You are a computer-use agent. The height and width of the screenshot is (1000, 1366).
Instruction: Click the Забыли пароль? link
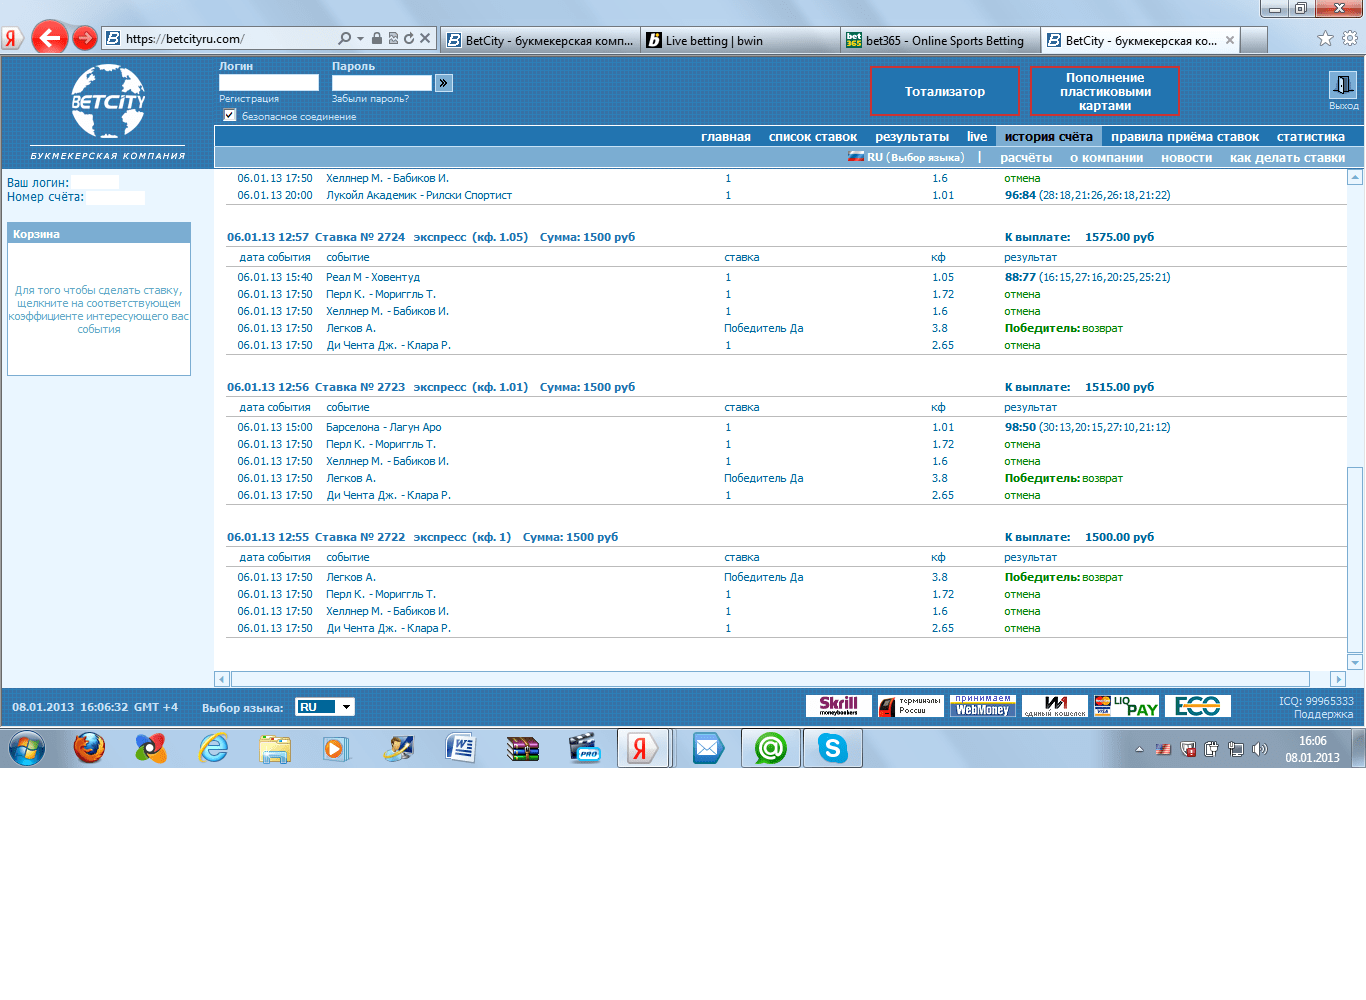pos(370,99)
